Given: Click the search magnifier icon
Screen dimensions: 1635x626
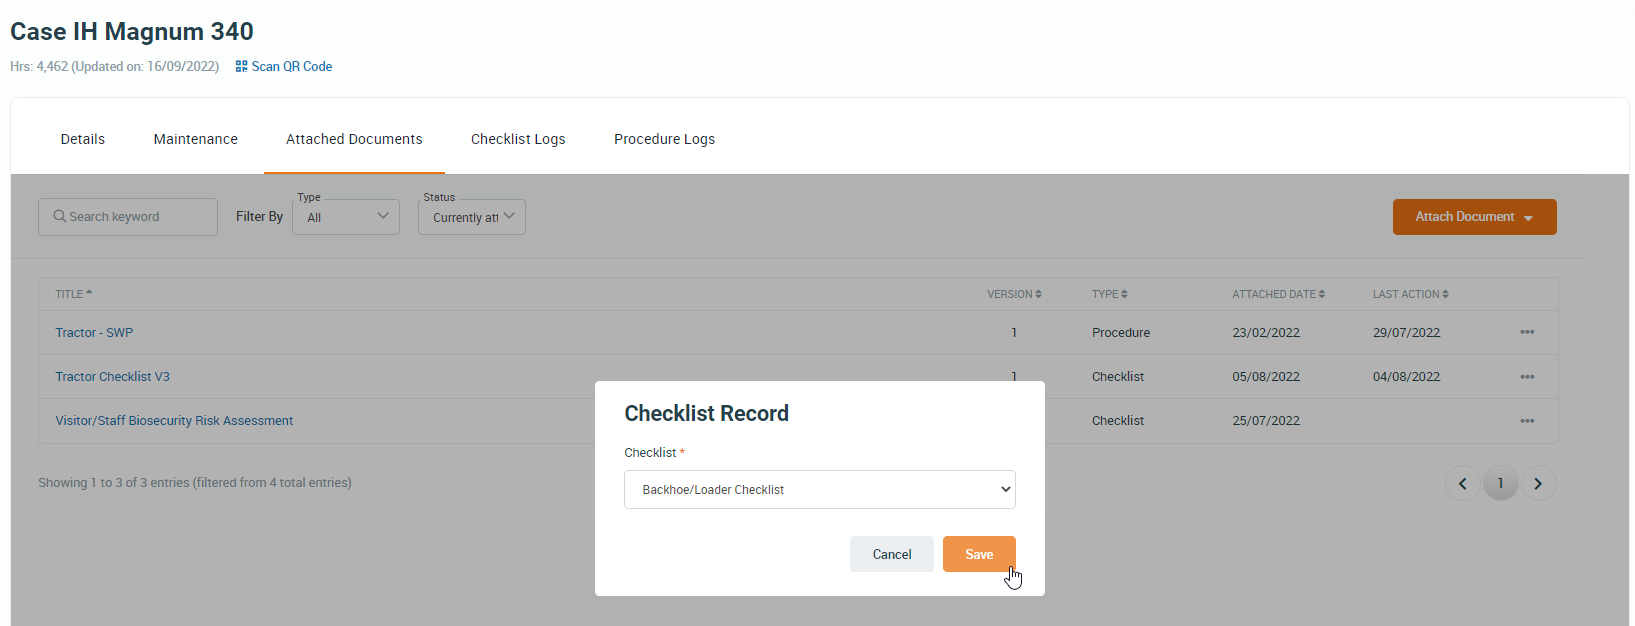Looking at the screenshot, I should coord(60,216).
